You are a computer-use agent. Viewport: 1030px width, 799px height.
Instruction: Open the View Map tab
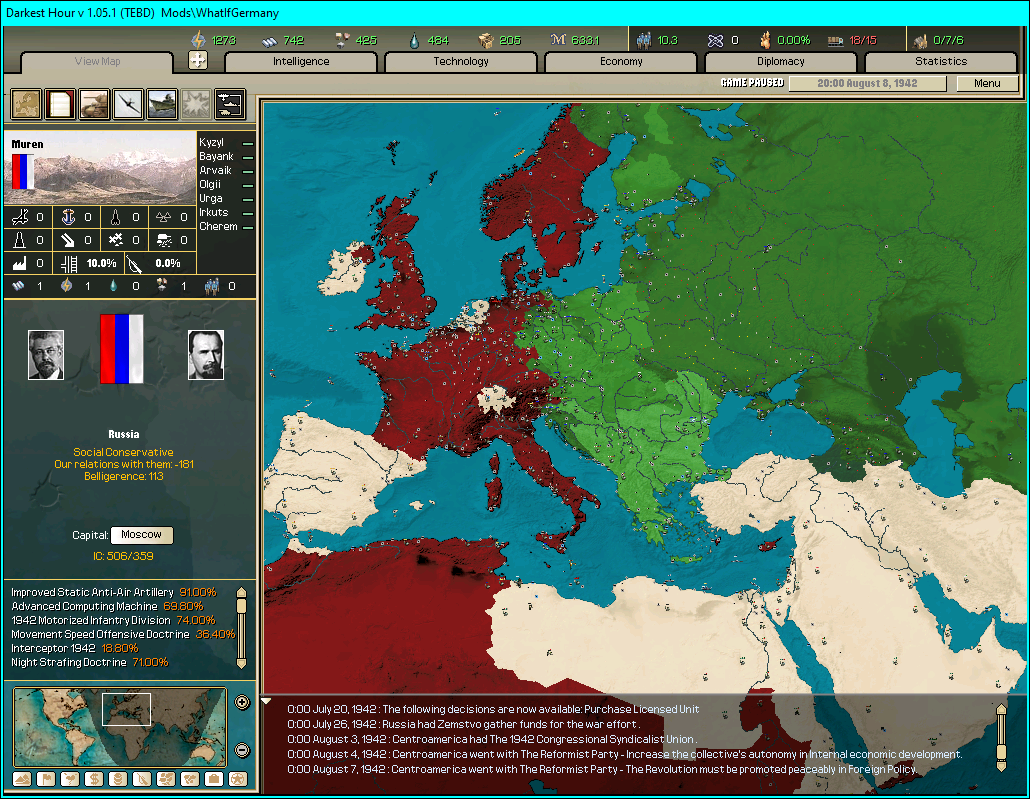tap(97, 61)
